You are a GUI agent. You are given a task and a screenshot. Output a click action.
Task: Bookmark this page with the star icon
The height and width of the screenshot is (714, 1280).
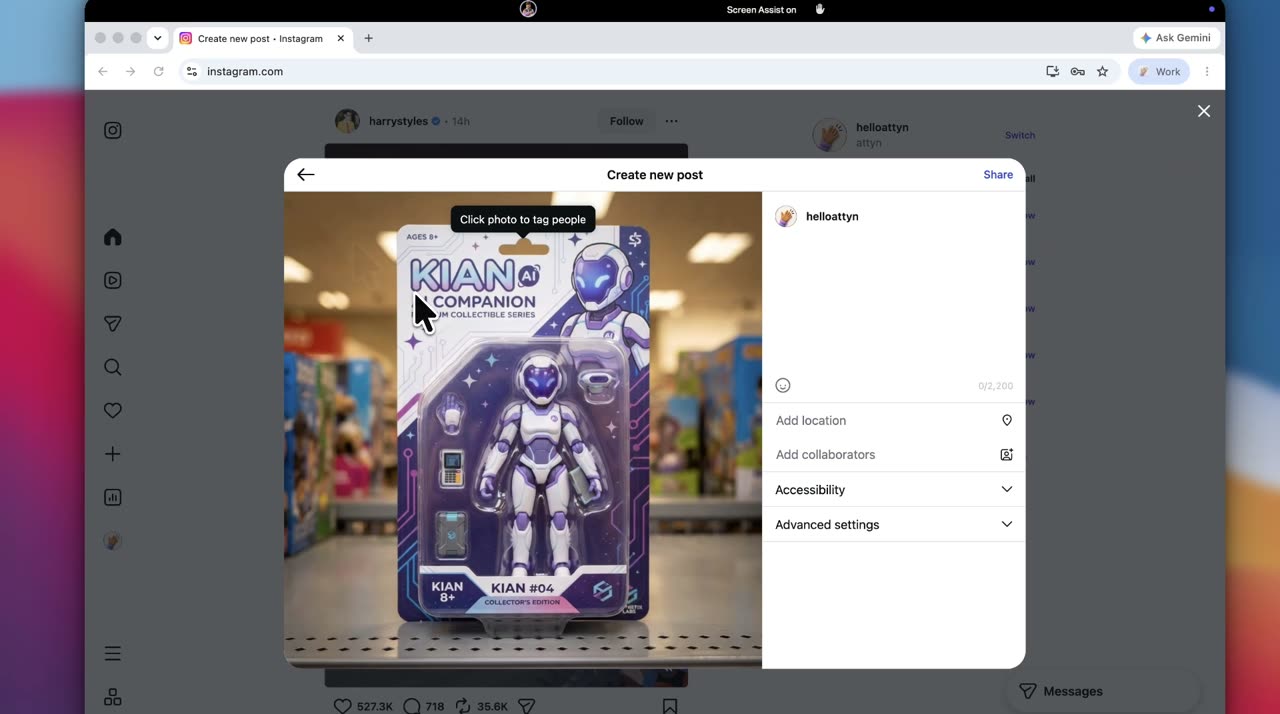point(1102,71)
